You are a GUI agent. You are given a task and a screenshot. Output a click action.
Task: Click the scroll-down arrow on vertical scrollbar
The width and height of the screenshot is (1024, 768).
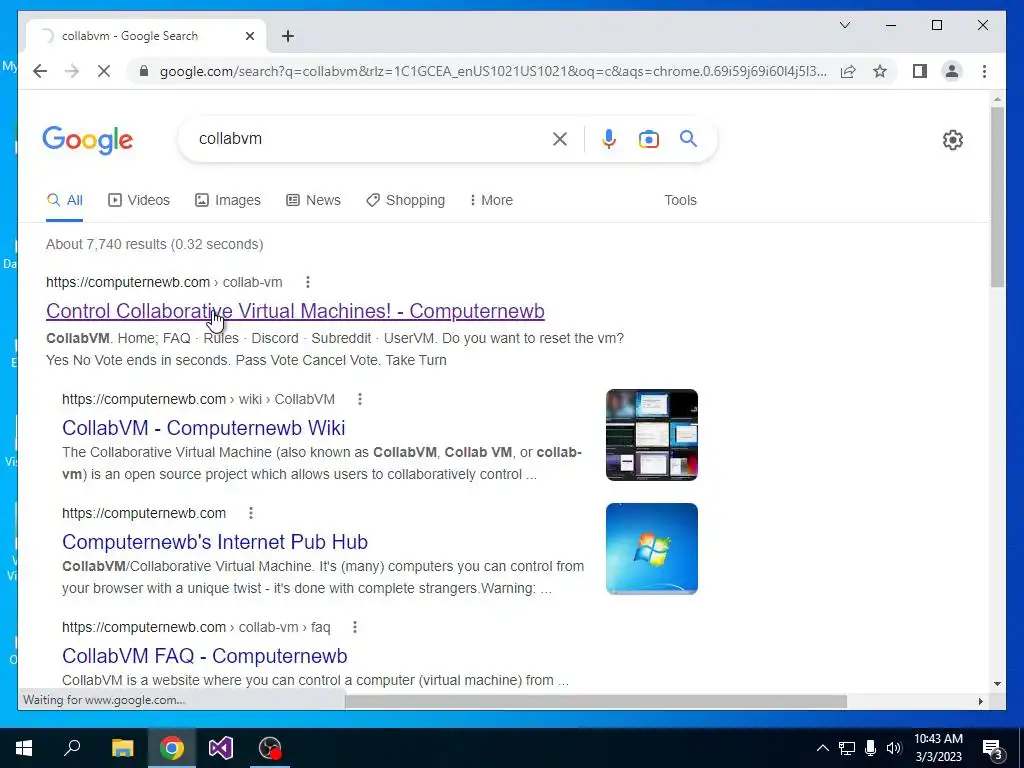pyautogui.click(x=997, y=684)
